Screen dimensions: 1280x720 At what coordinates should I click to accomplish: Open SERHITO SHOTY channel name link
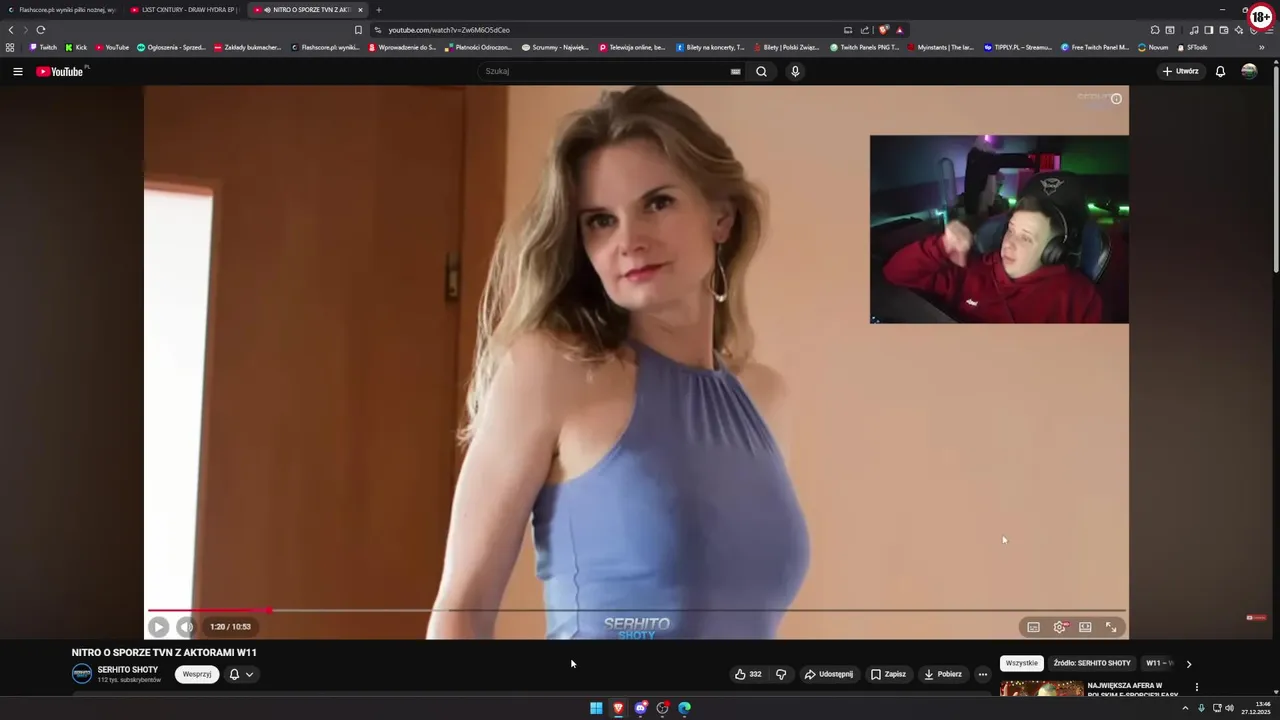coord(128,669)
